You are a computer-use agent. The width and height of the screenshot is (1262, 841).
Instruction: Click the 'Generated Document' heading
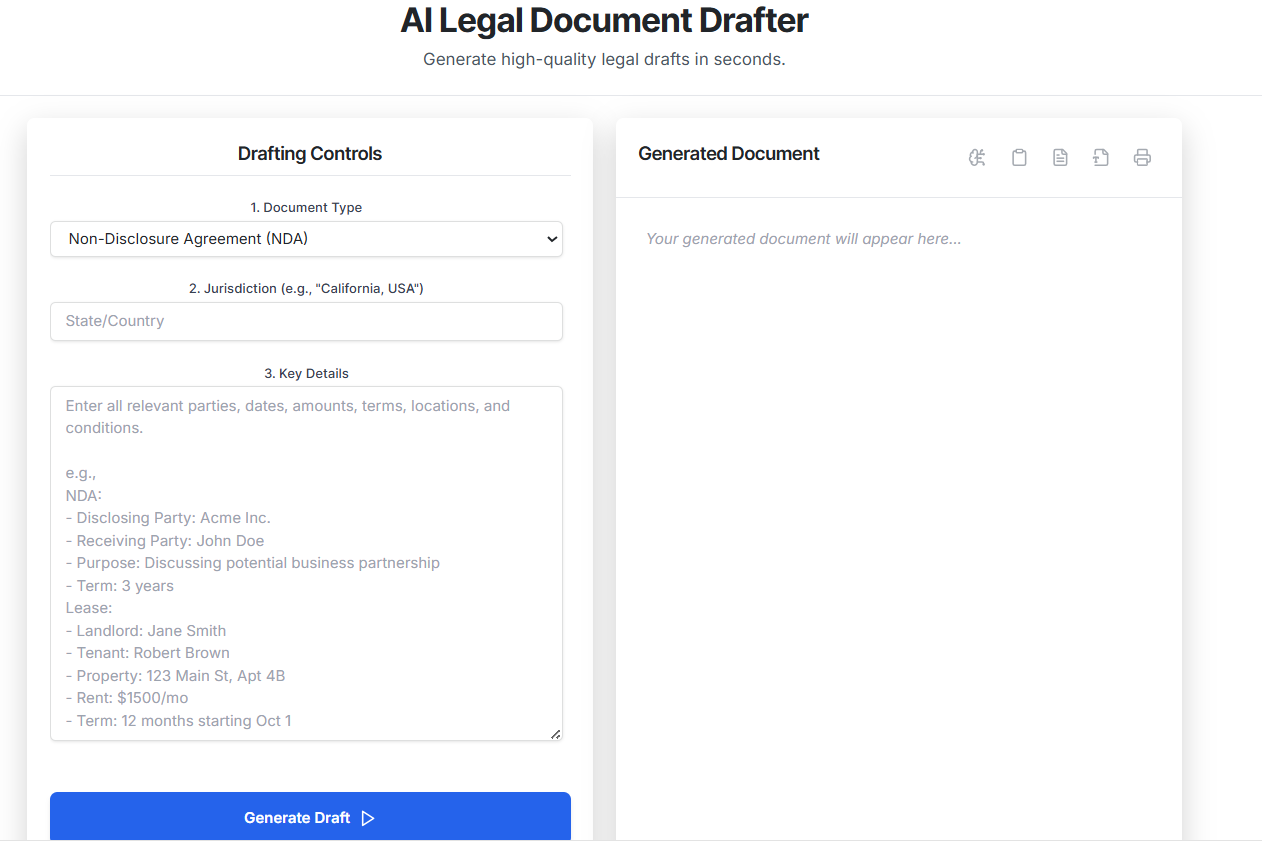(729, 154)
